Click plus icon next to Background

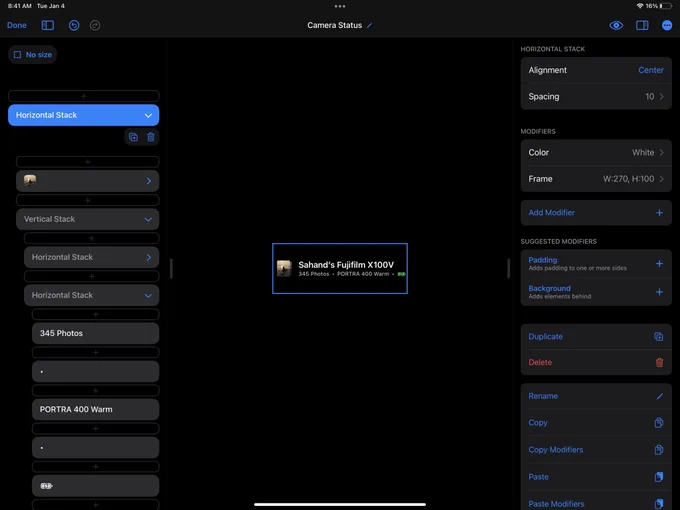tap(659, 292)
